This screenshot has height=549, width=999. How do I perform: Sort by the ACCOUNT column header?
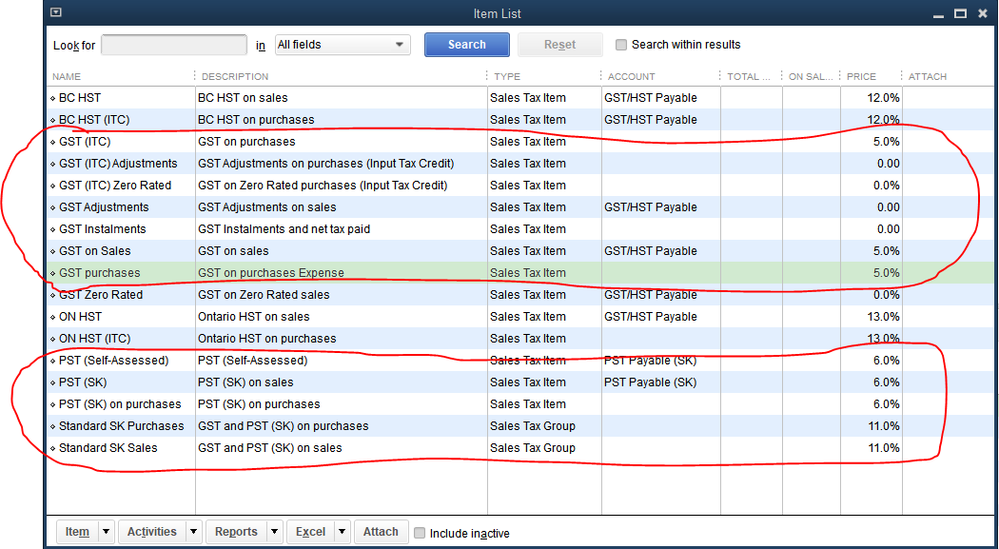[631, 76]
